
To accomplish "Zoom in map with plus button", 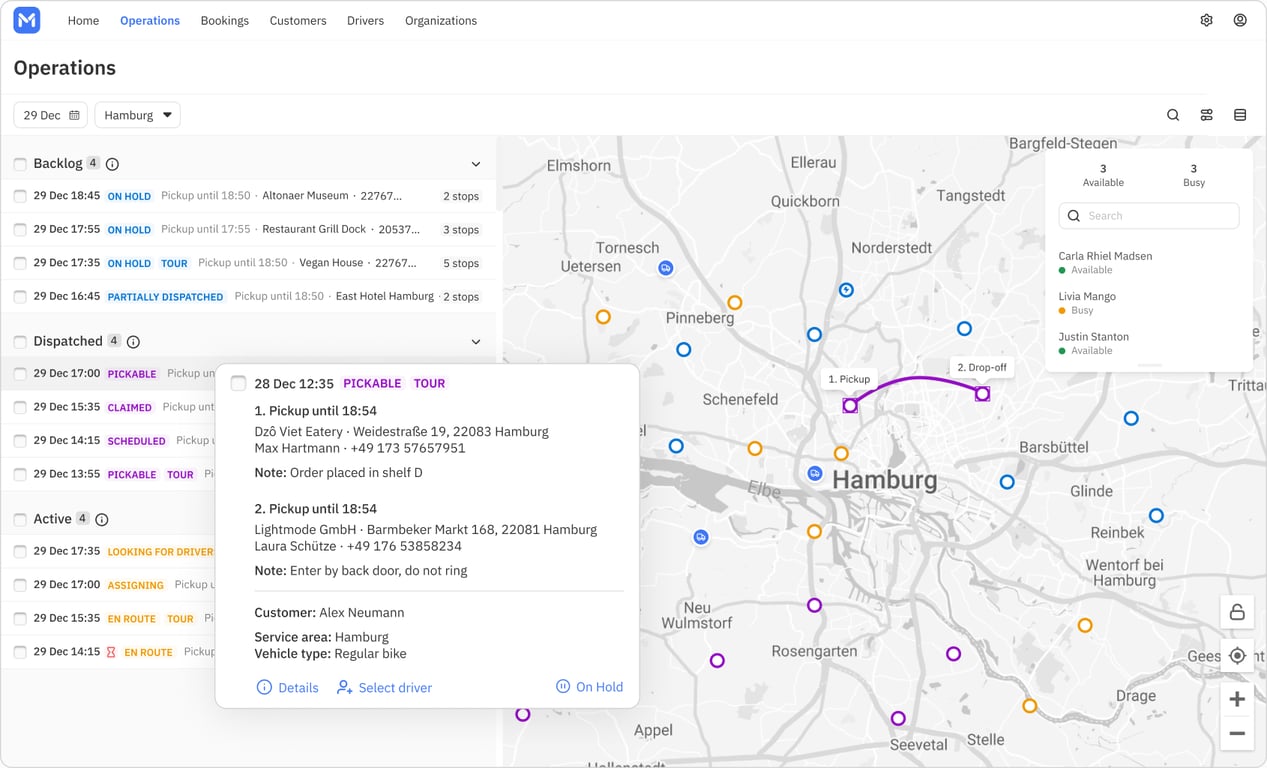I will (1237, 699).
